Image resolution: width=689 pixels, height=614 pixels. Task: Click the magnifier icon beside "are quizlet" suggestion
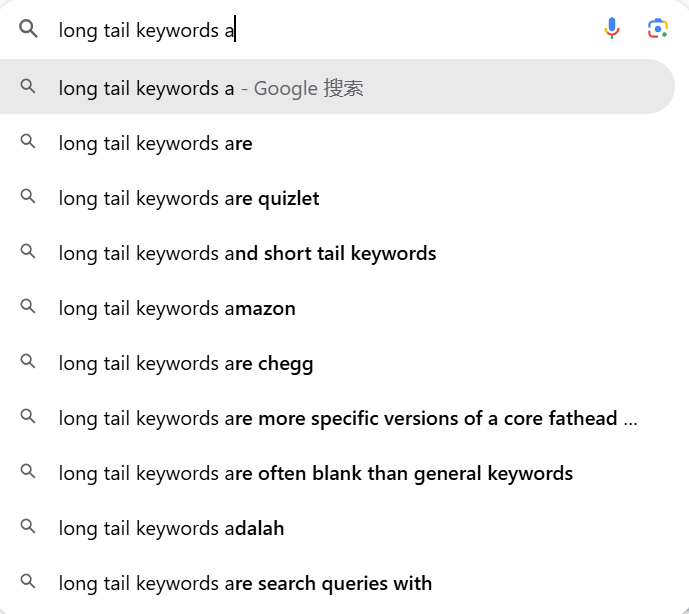click(28, 198)
